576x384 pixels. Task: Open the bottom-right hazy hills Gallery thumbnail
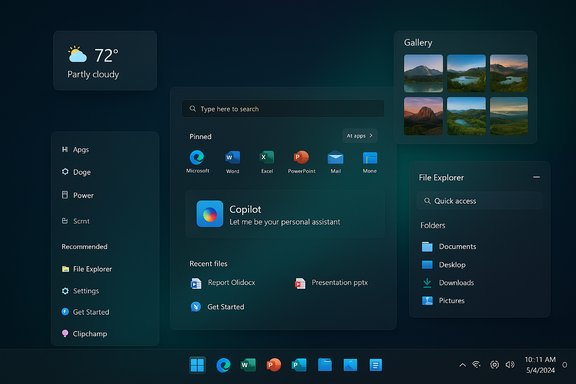pyautogui.click(x=509, y=116)
